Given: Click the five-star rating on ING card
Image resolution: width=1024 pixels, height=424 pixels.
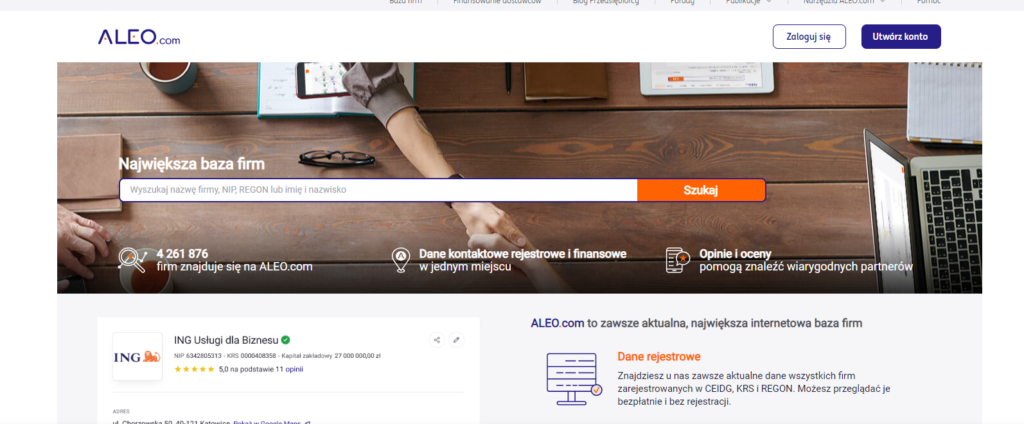Looking at the screenshot, I should [x=194, y=369].
